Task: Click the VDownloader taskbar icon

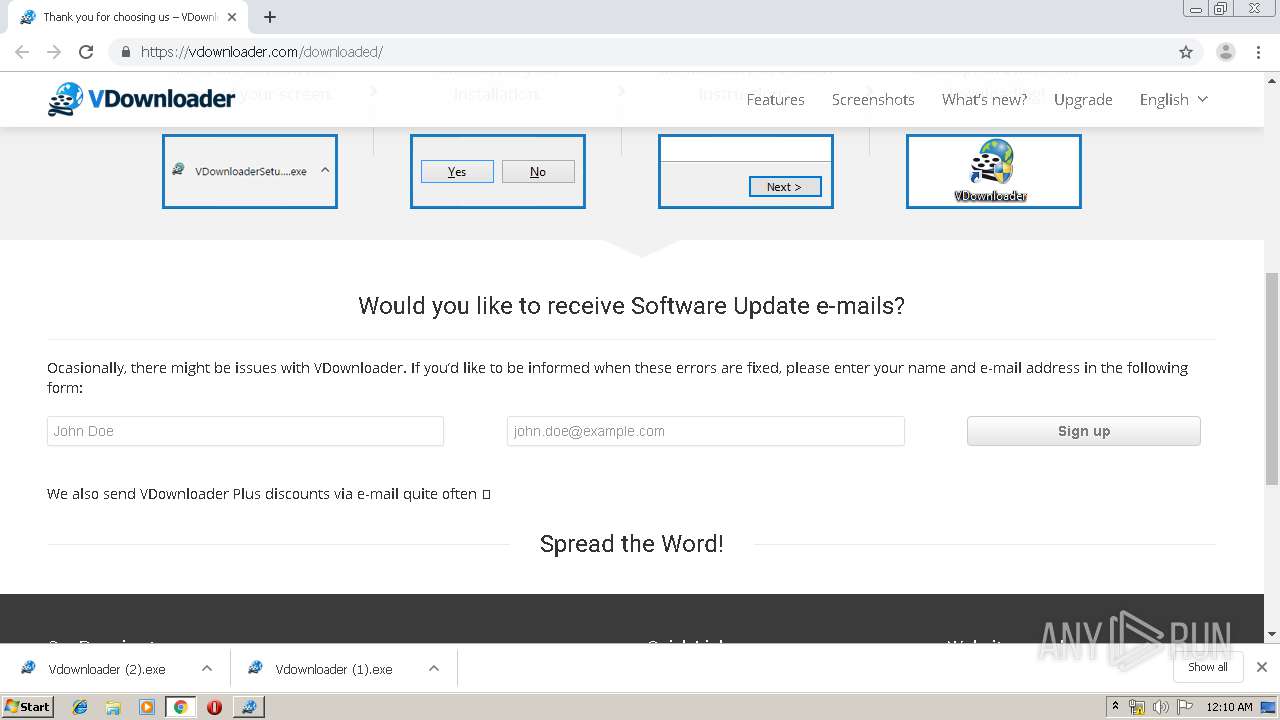Action: 249,707
